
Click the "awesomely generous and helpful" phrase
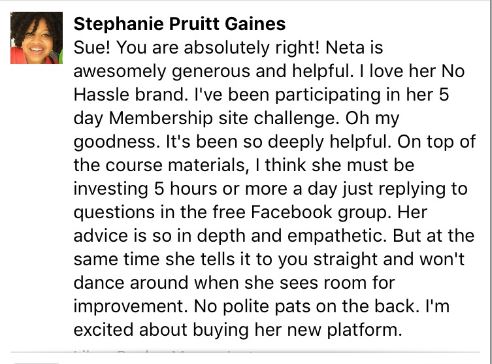213,71
